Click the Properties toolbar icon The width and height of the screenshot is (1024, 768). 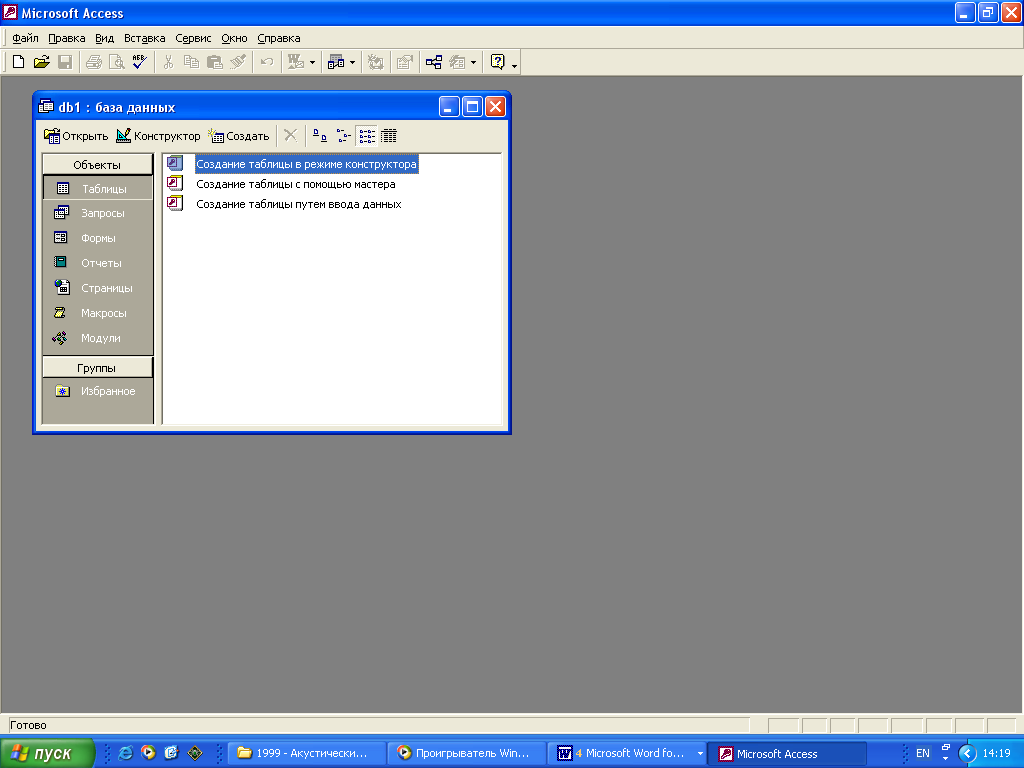click(405, 62)
